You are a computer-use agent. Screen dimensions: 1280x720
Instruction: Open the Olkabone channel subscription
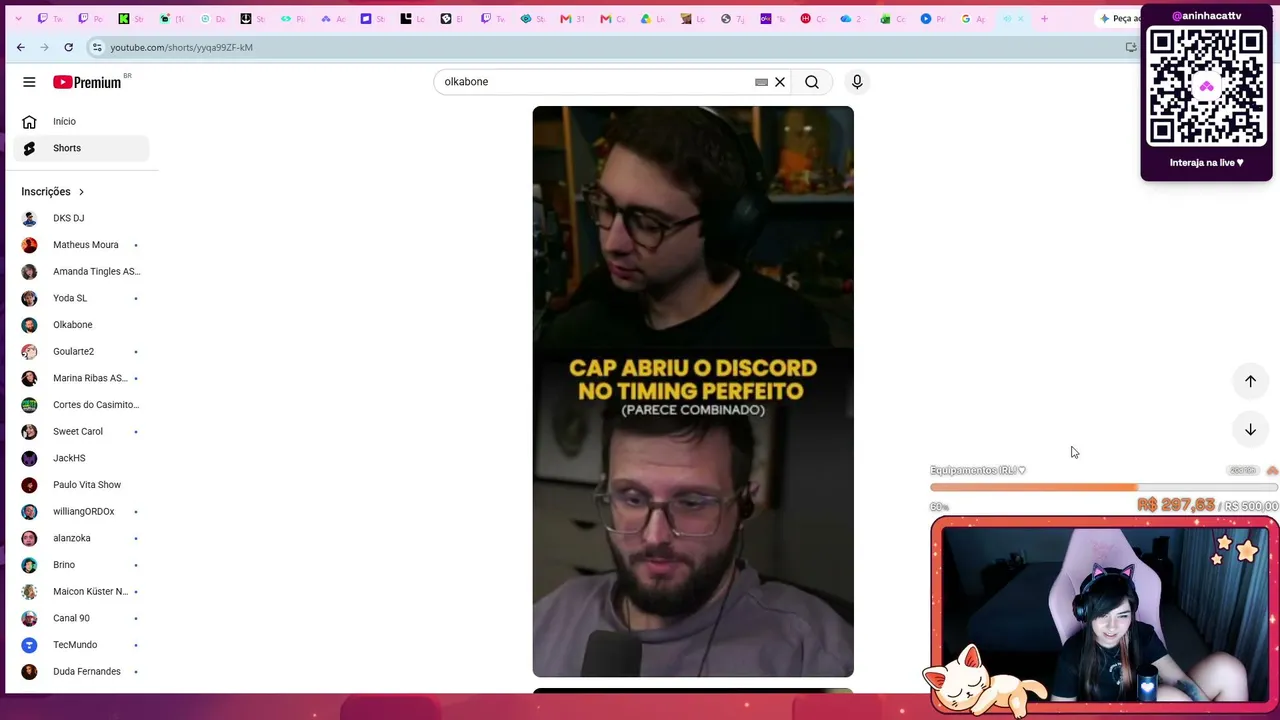[82, 325]
